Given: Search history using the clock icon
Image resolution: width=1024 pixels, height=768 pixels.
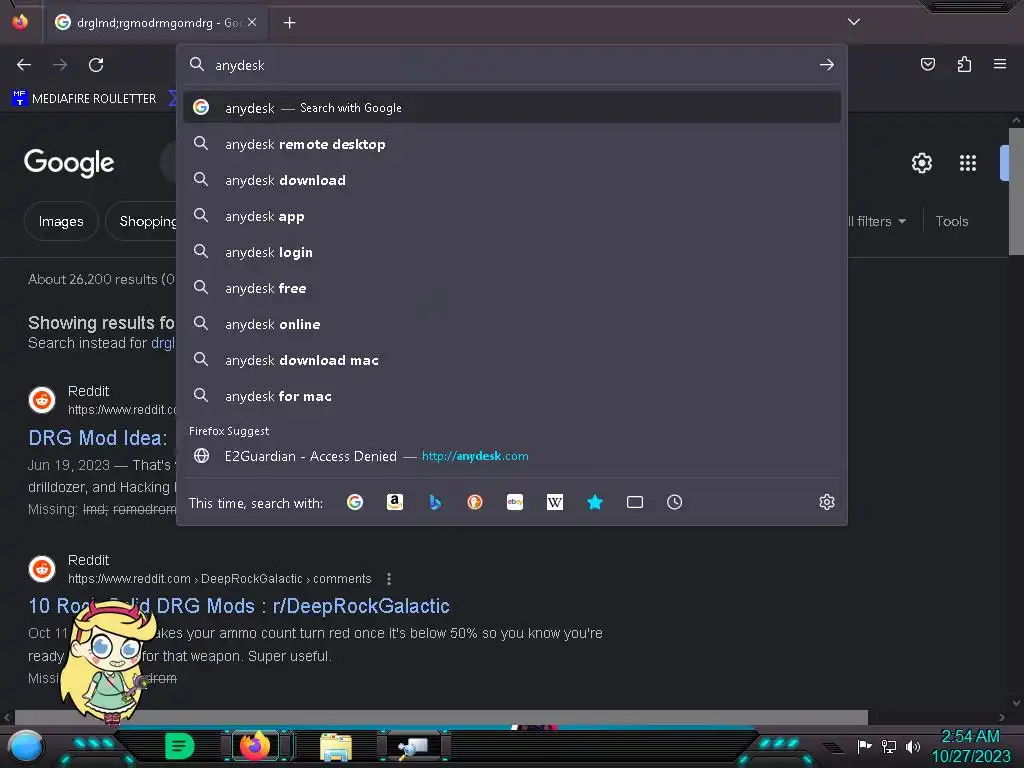Looking at the screenshot, I should click(x=675, y=502).
